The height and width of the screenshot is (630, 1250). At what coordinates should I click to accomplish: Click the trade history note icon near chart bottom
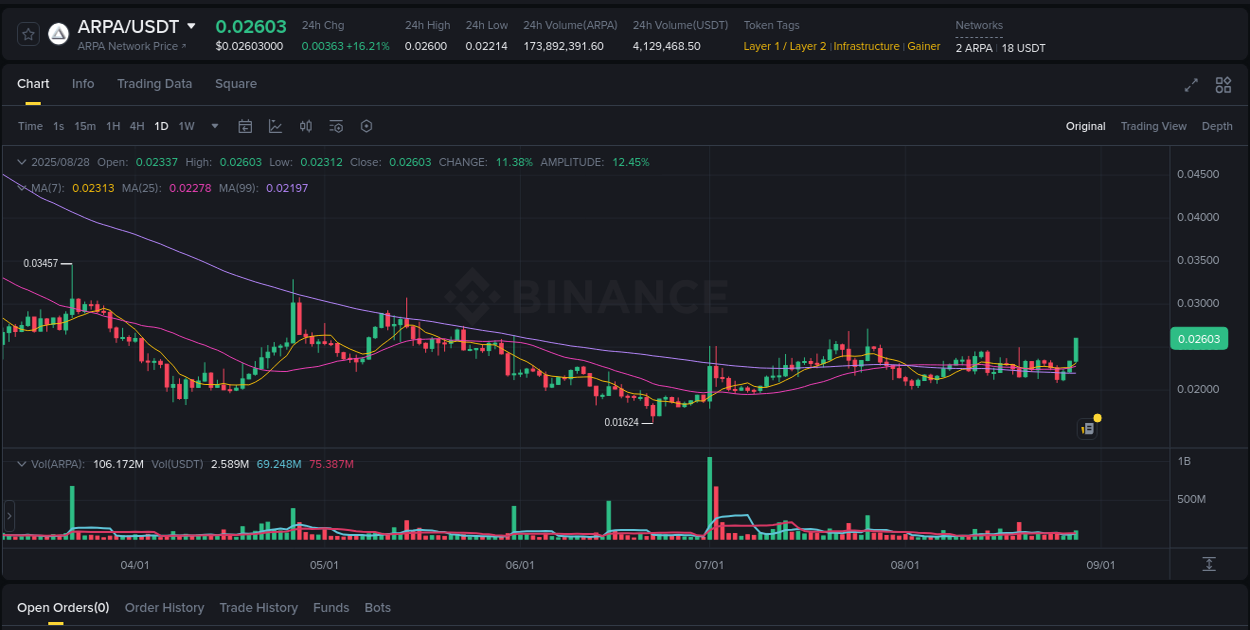(1087, 428)
